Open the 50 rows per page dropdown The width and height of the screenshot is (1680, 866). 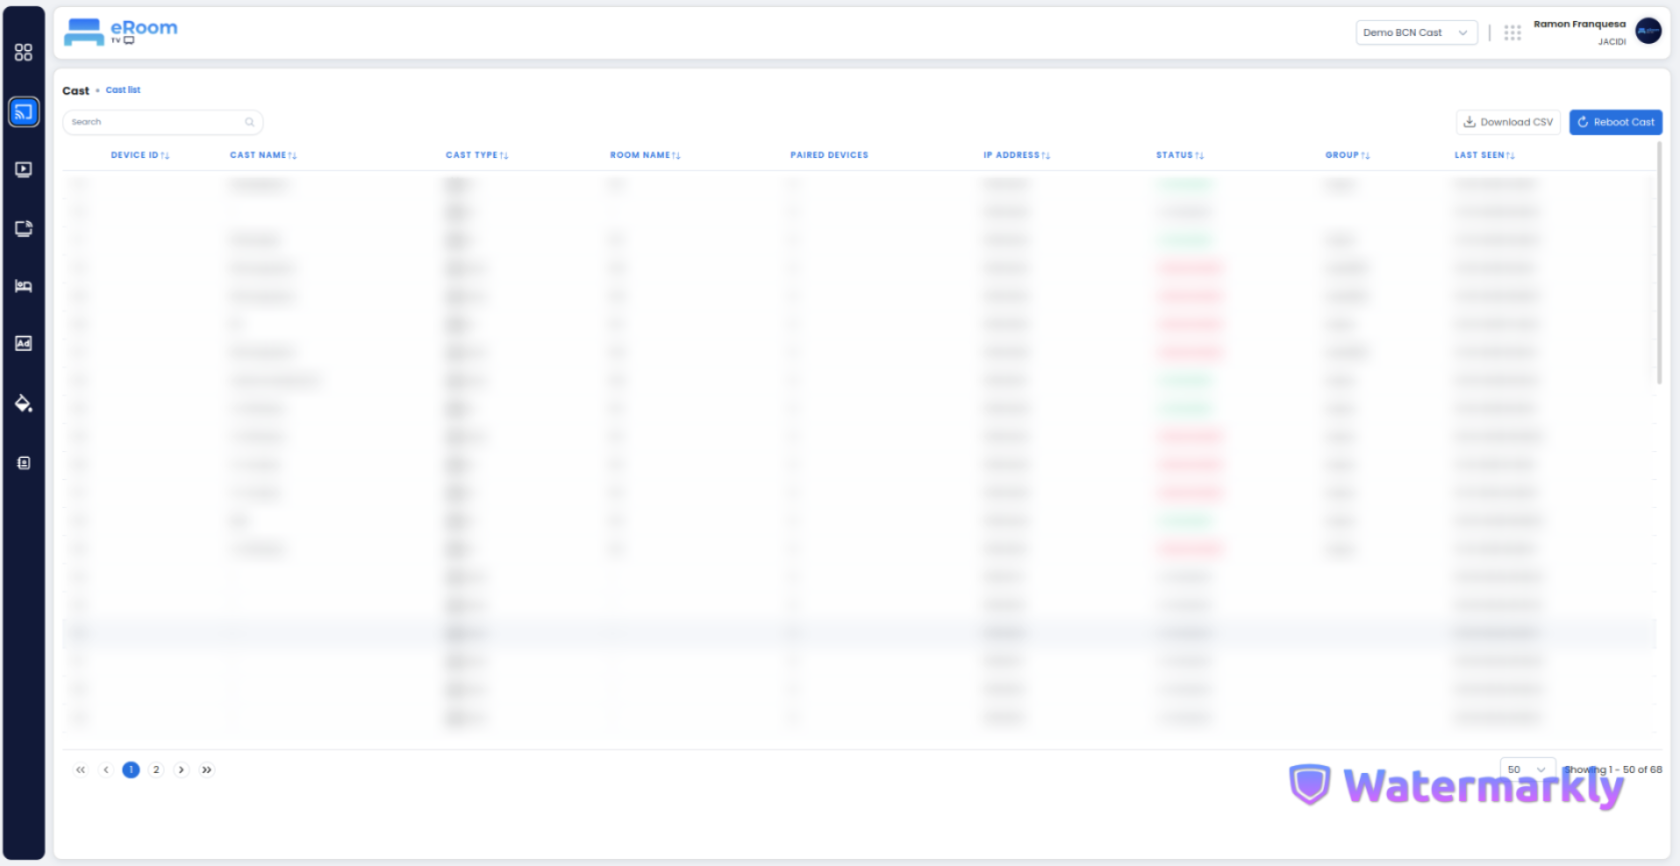[x=1527, y=769]
